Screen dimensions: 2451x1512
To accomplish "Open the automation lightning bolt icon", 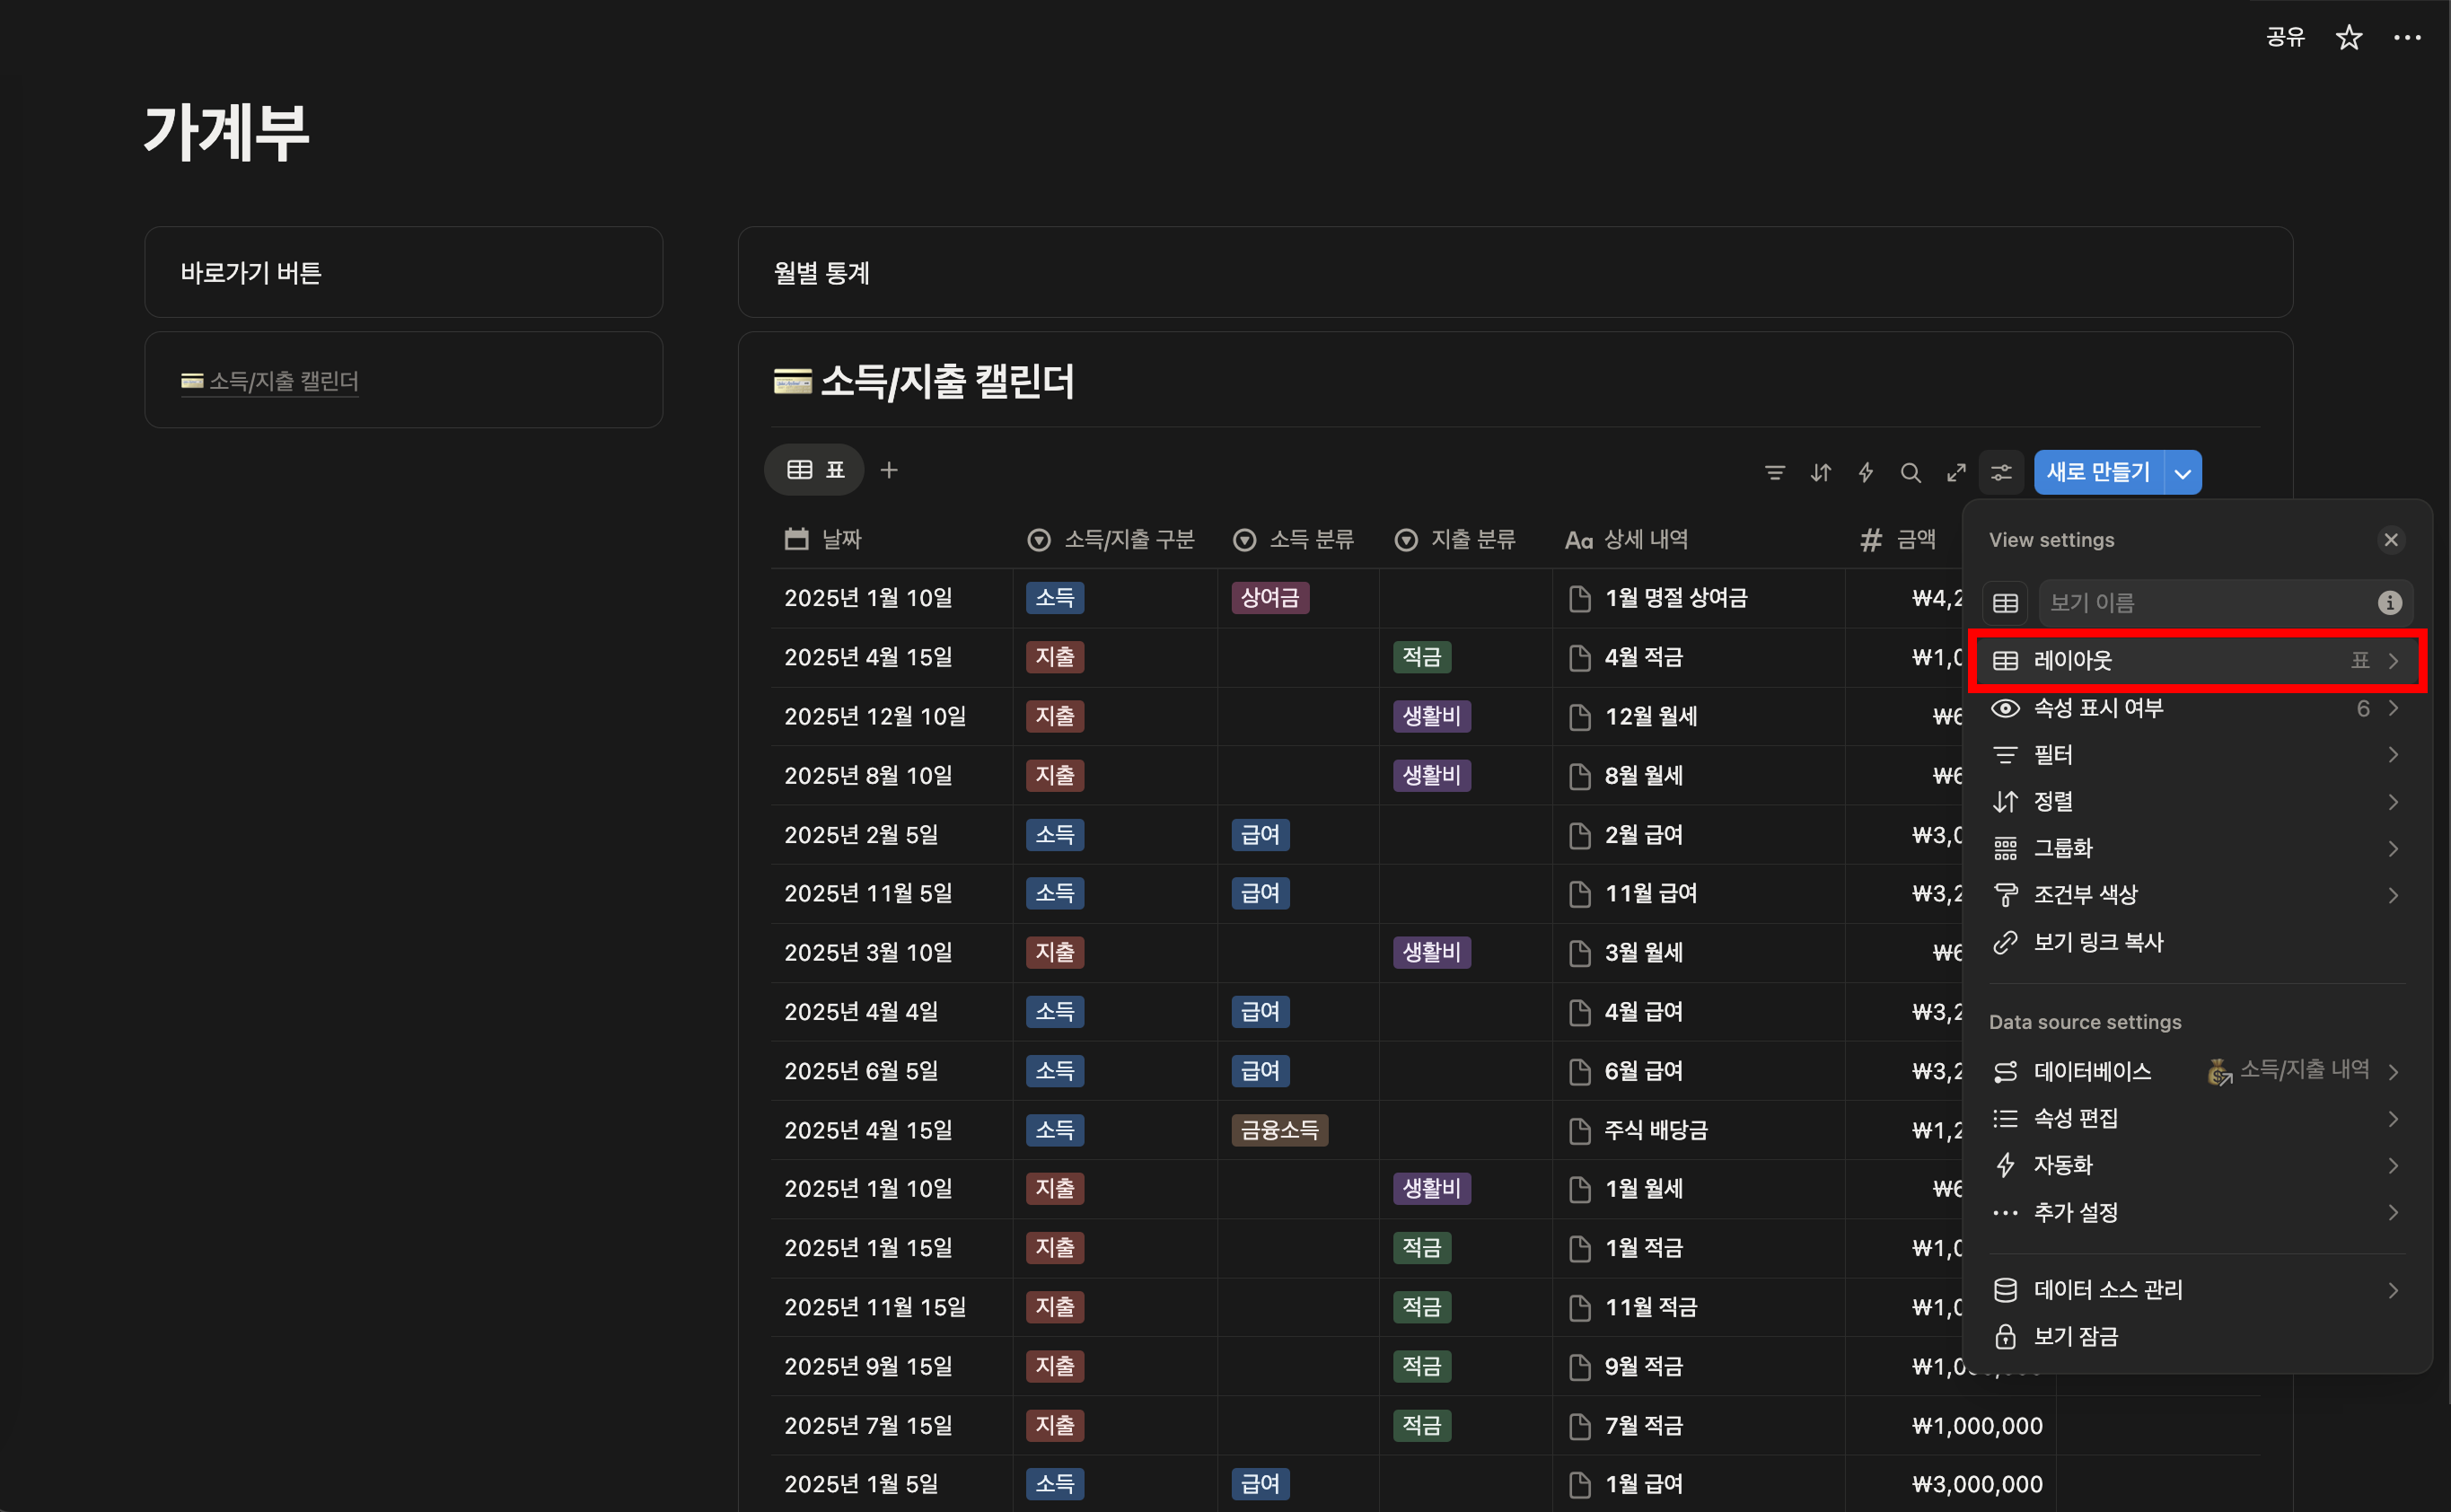I will [x=1865, y=472].
